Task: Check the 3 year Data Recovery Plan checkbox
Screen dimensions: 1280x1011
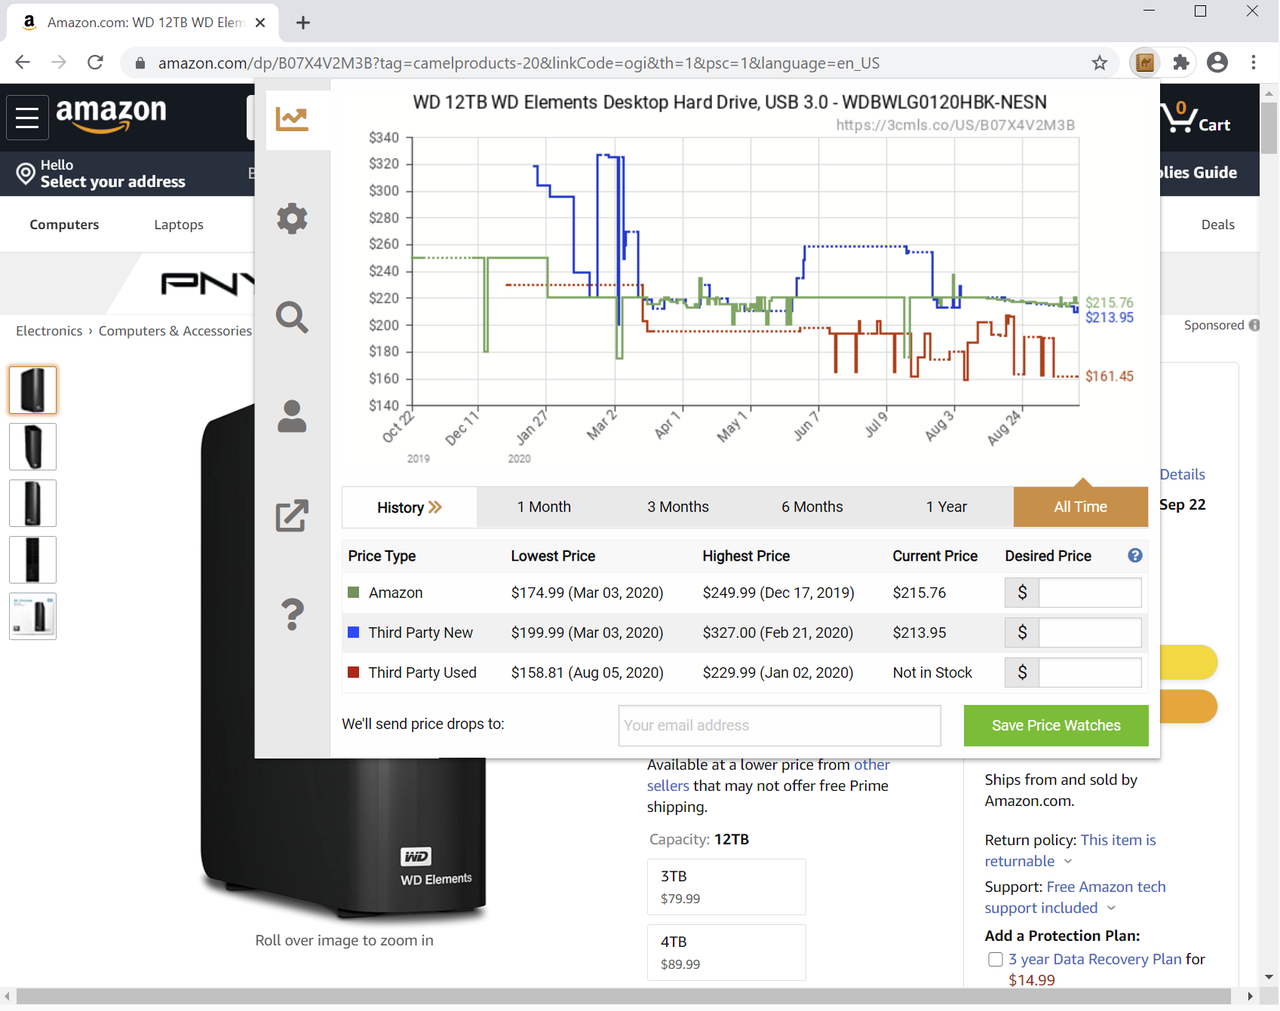Action: [995, 959]
